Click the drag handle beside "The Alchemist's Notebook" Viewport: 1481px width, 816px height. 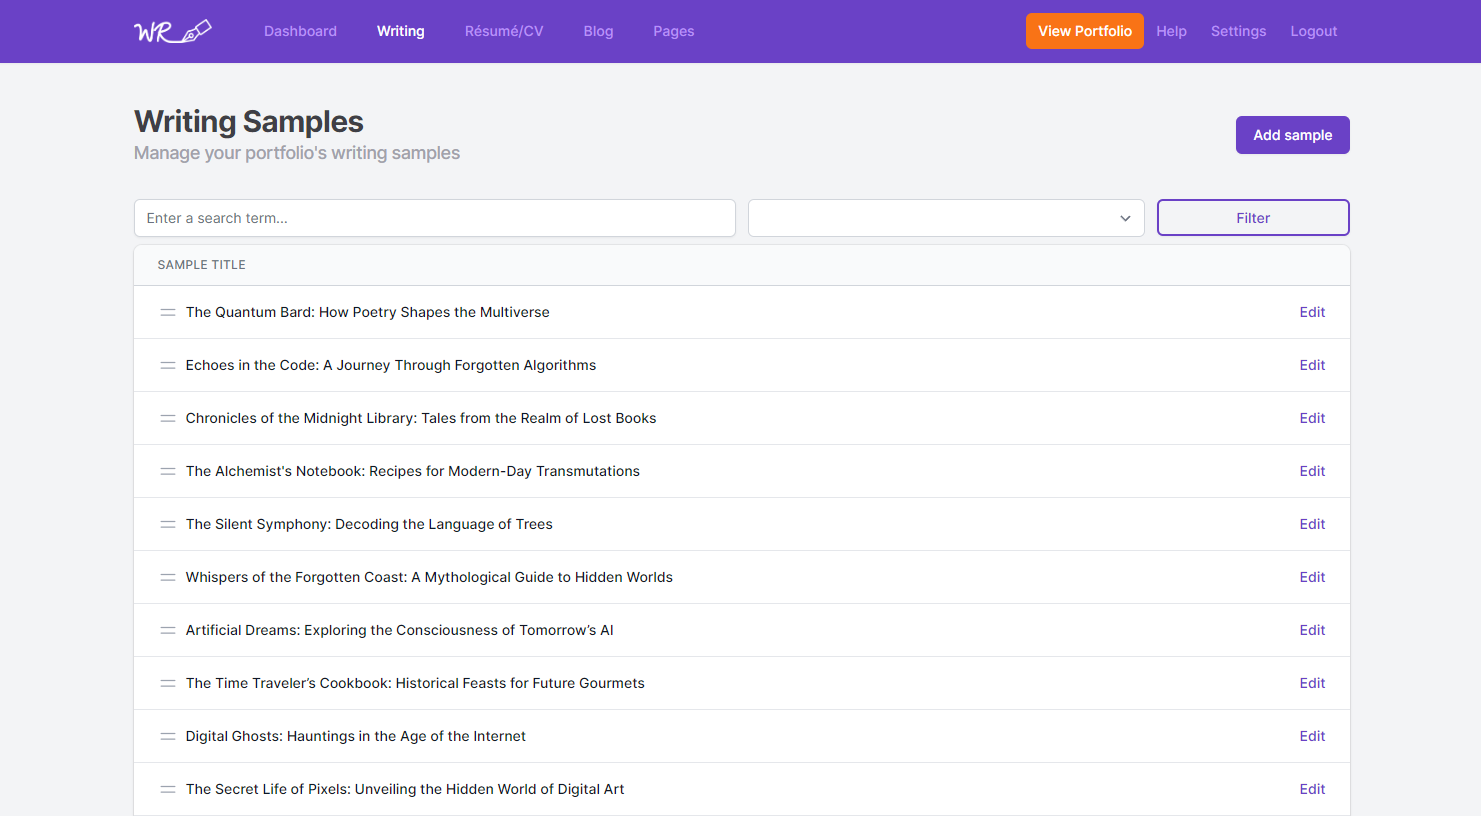click(167, 470)
